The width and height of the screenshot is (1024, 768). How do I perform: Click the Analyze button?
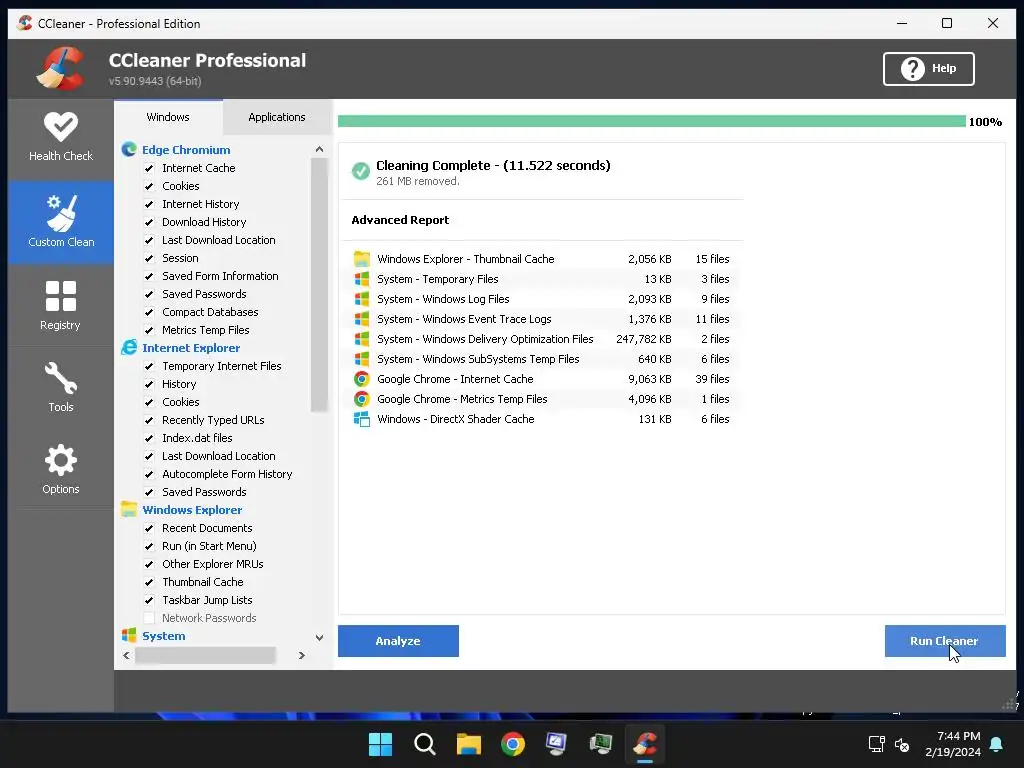click(398, 641)
